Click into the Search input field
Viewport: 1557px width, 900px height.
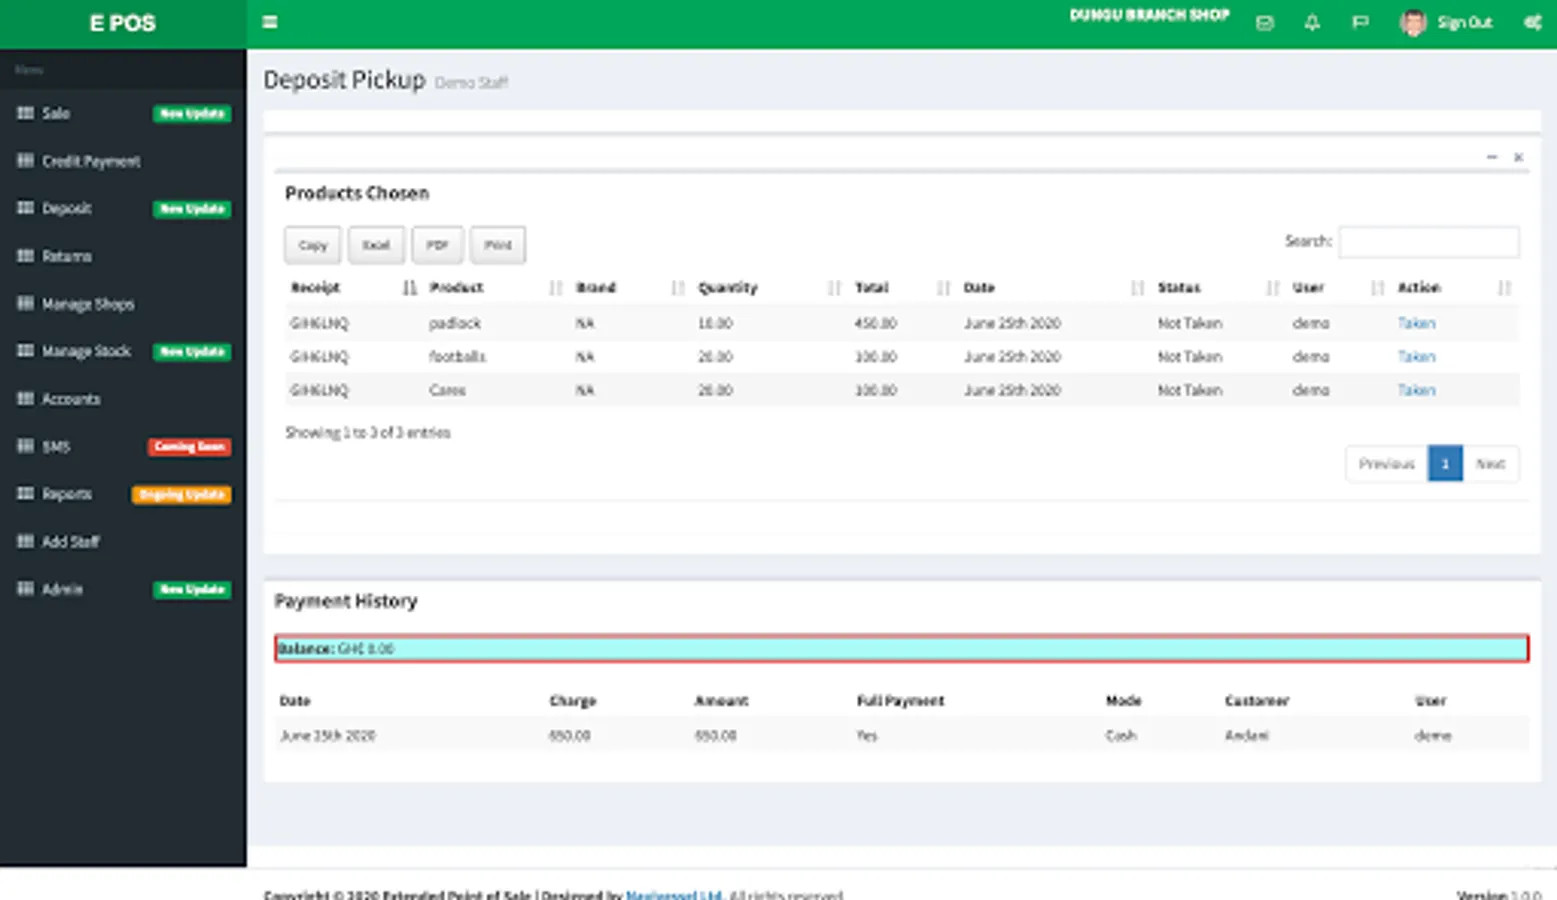point(1428,242)
